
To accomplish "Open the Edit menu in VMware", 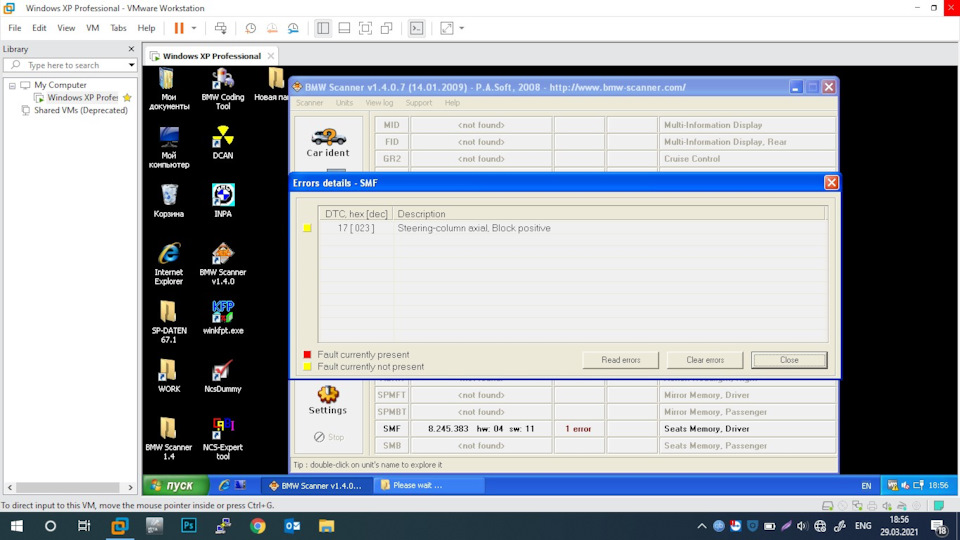I will click(39, 28).
